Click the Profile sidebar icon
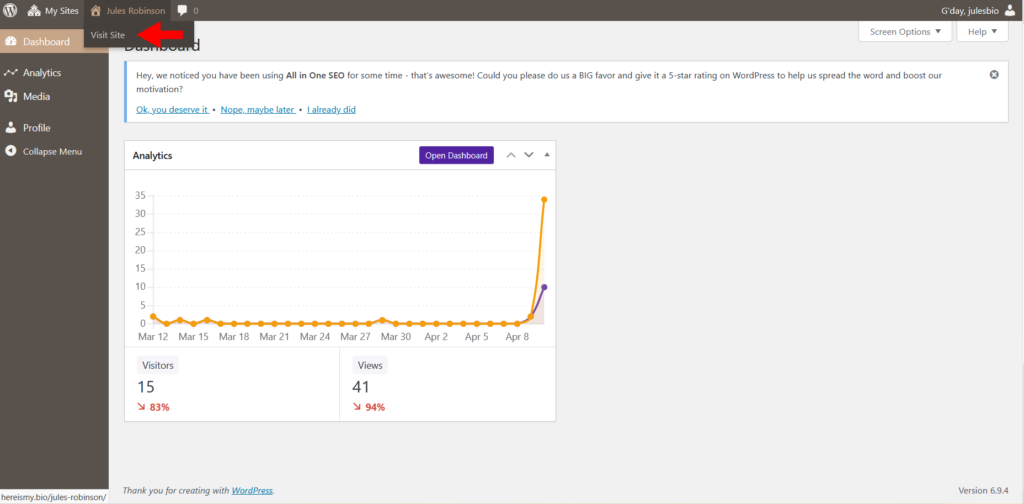 pyautogui.click(x=11, y=128)
